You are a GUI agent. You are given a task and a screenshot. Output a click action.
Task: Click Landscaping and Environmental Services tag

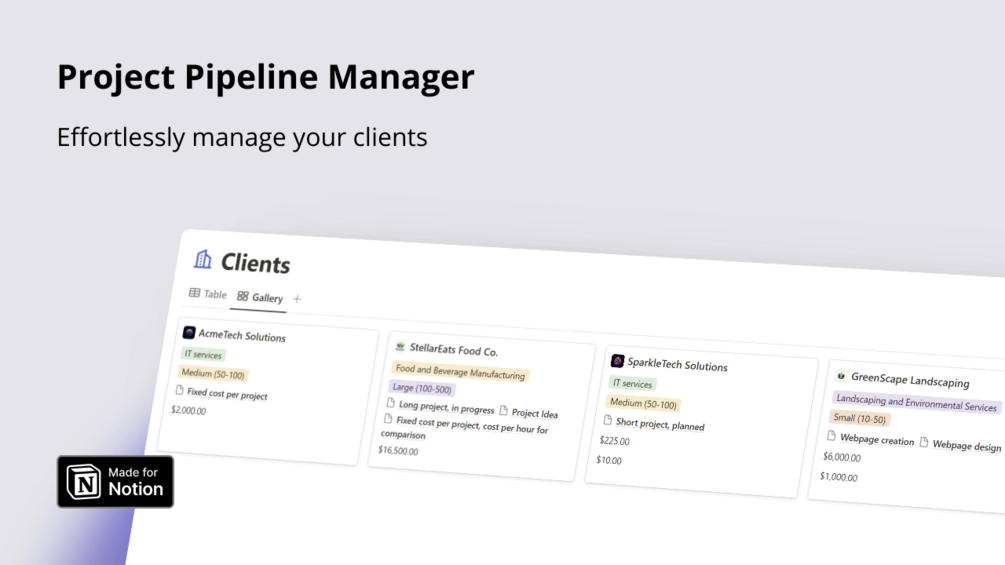(x=917, y=403)
